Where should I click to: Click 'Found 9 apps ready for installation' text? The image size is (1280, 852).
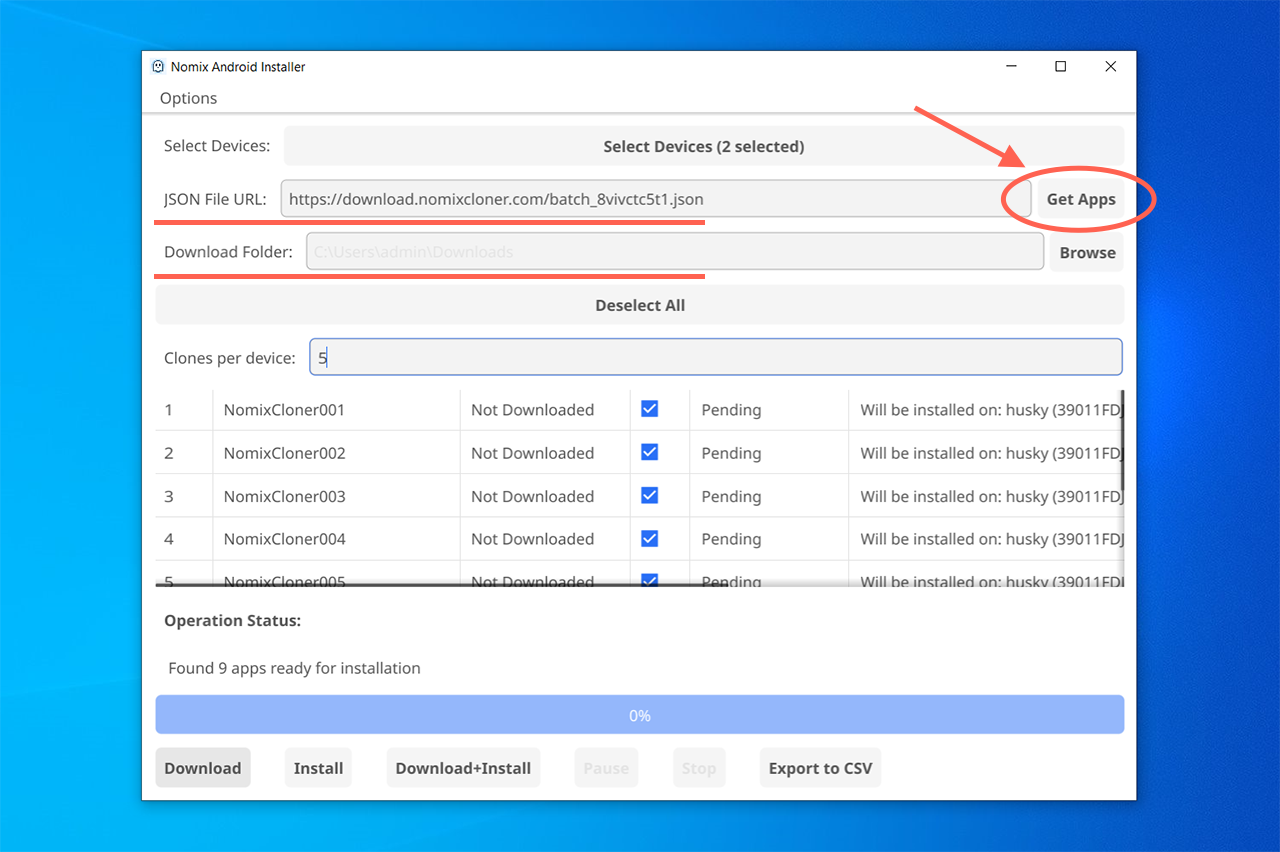click(x=294, y=668)
